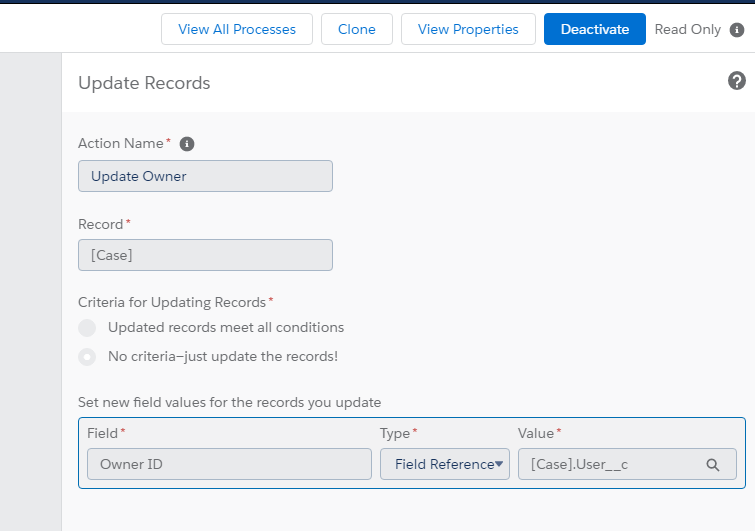The height and width of the screenshot is (531, 755).
Task: Click the 'Criteria for Updating Records' label
Action: click(x=172, y=302)
